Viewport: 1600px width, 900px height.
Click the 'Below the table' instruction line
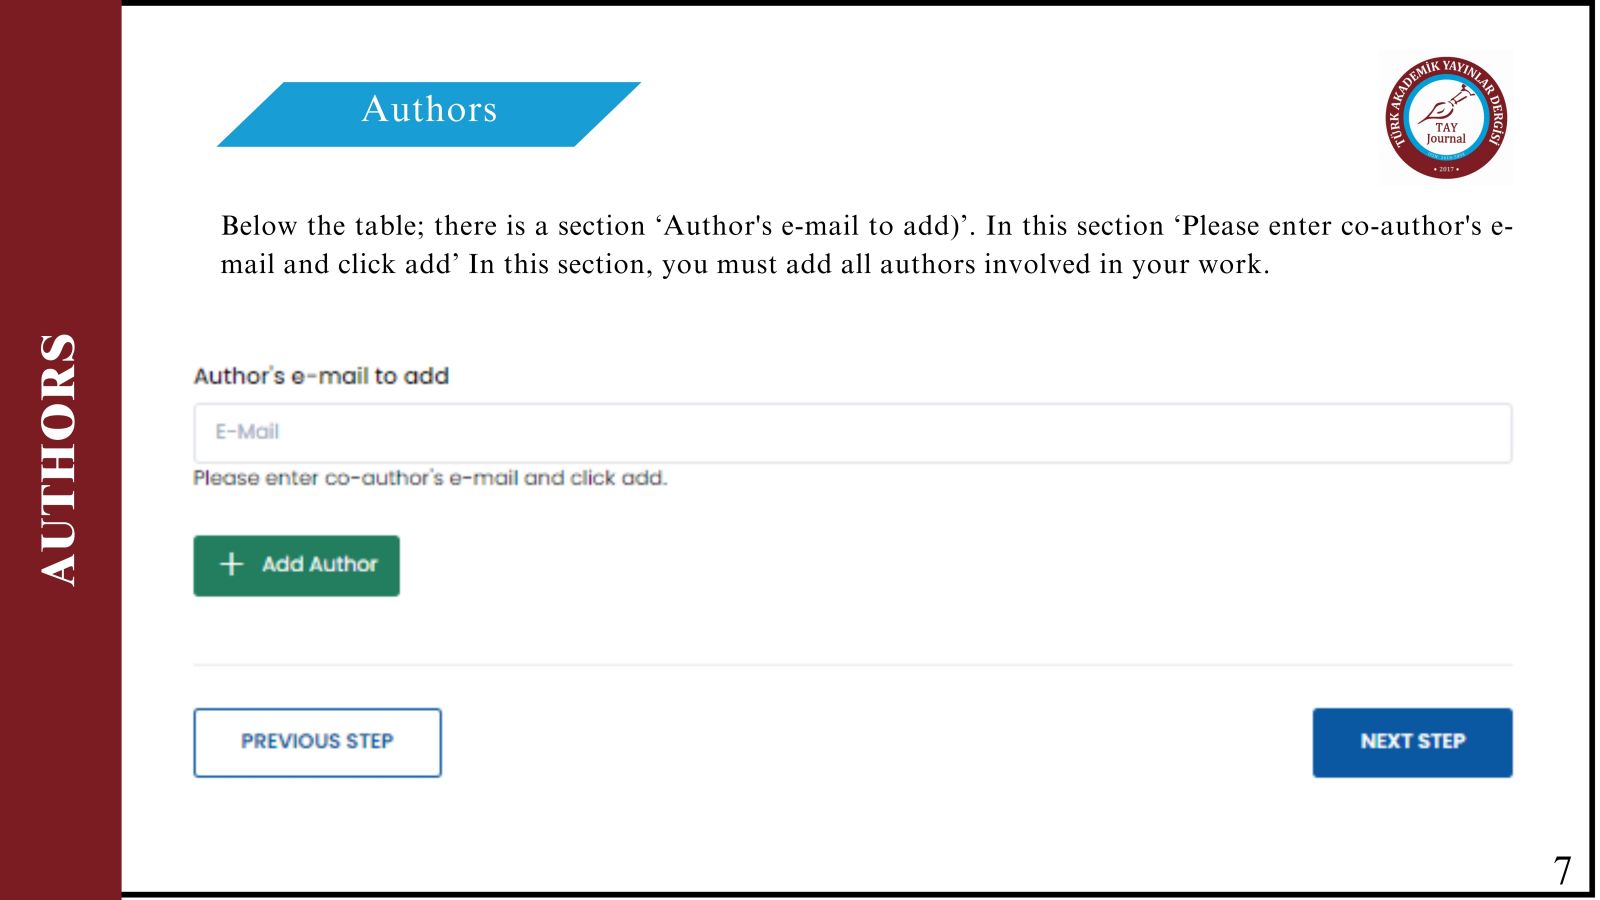[866, 226]
